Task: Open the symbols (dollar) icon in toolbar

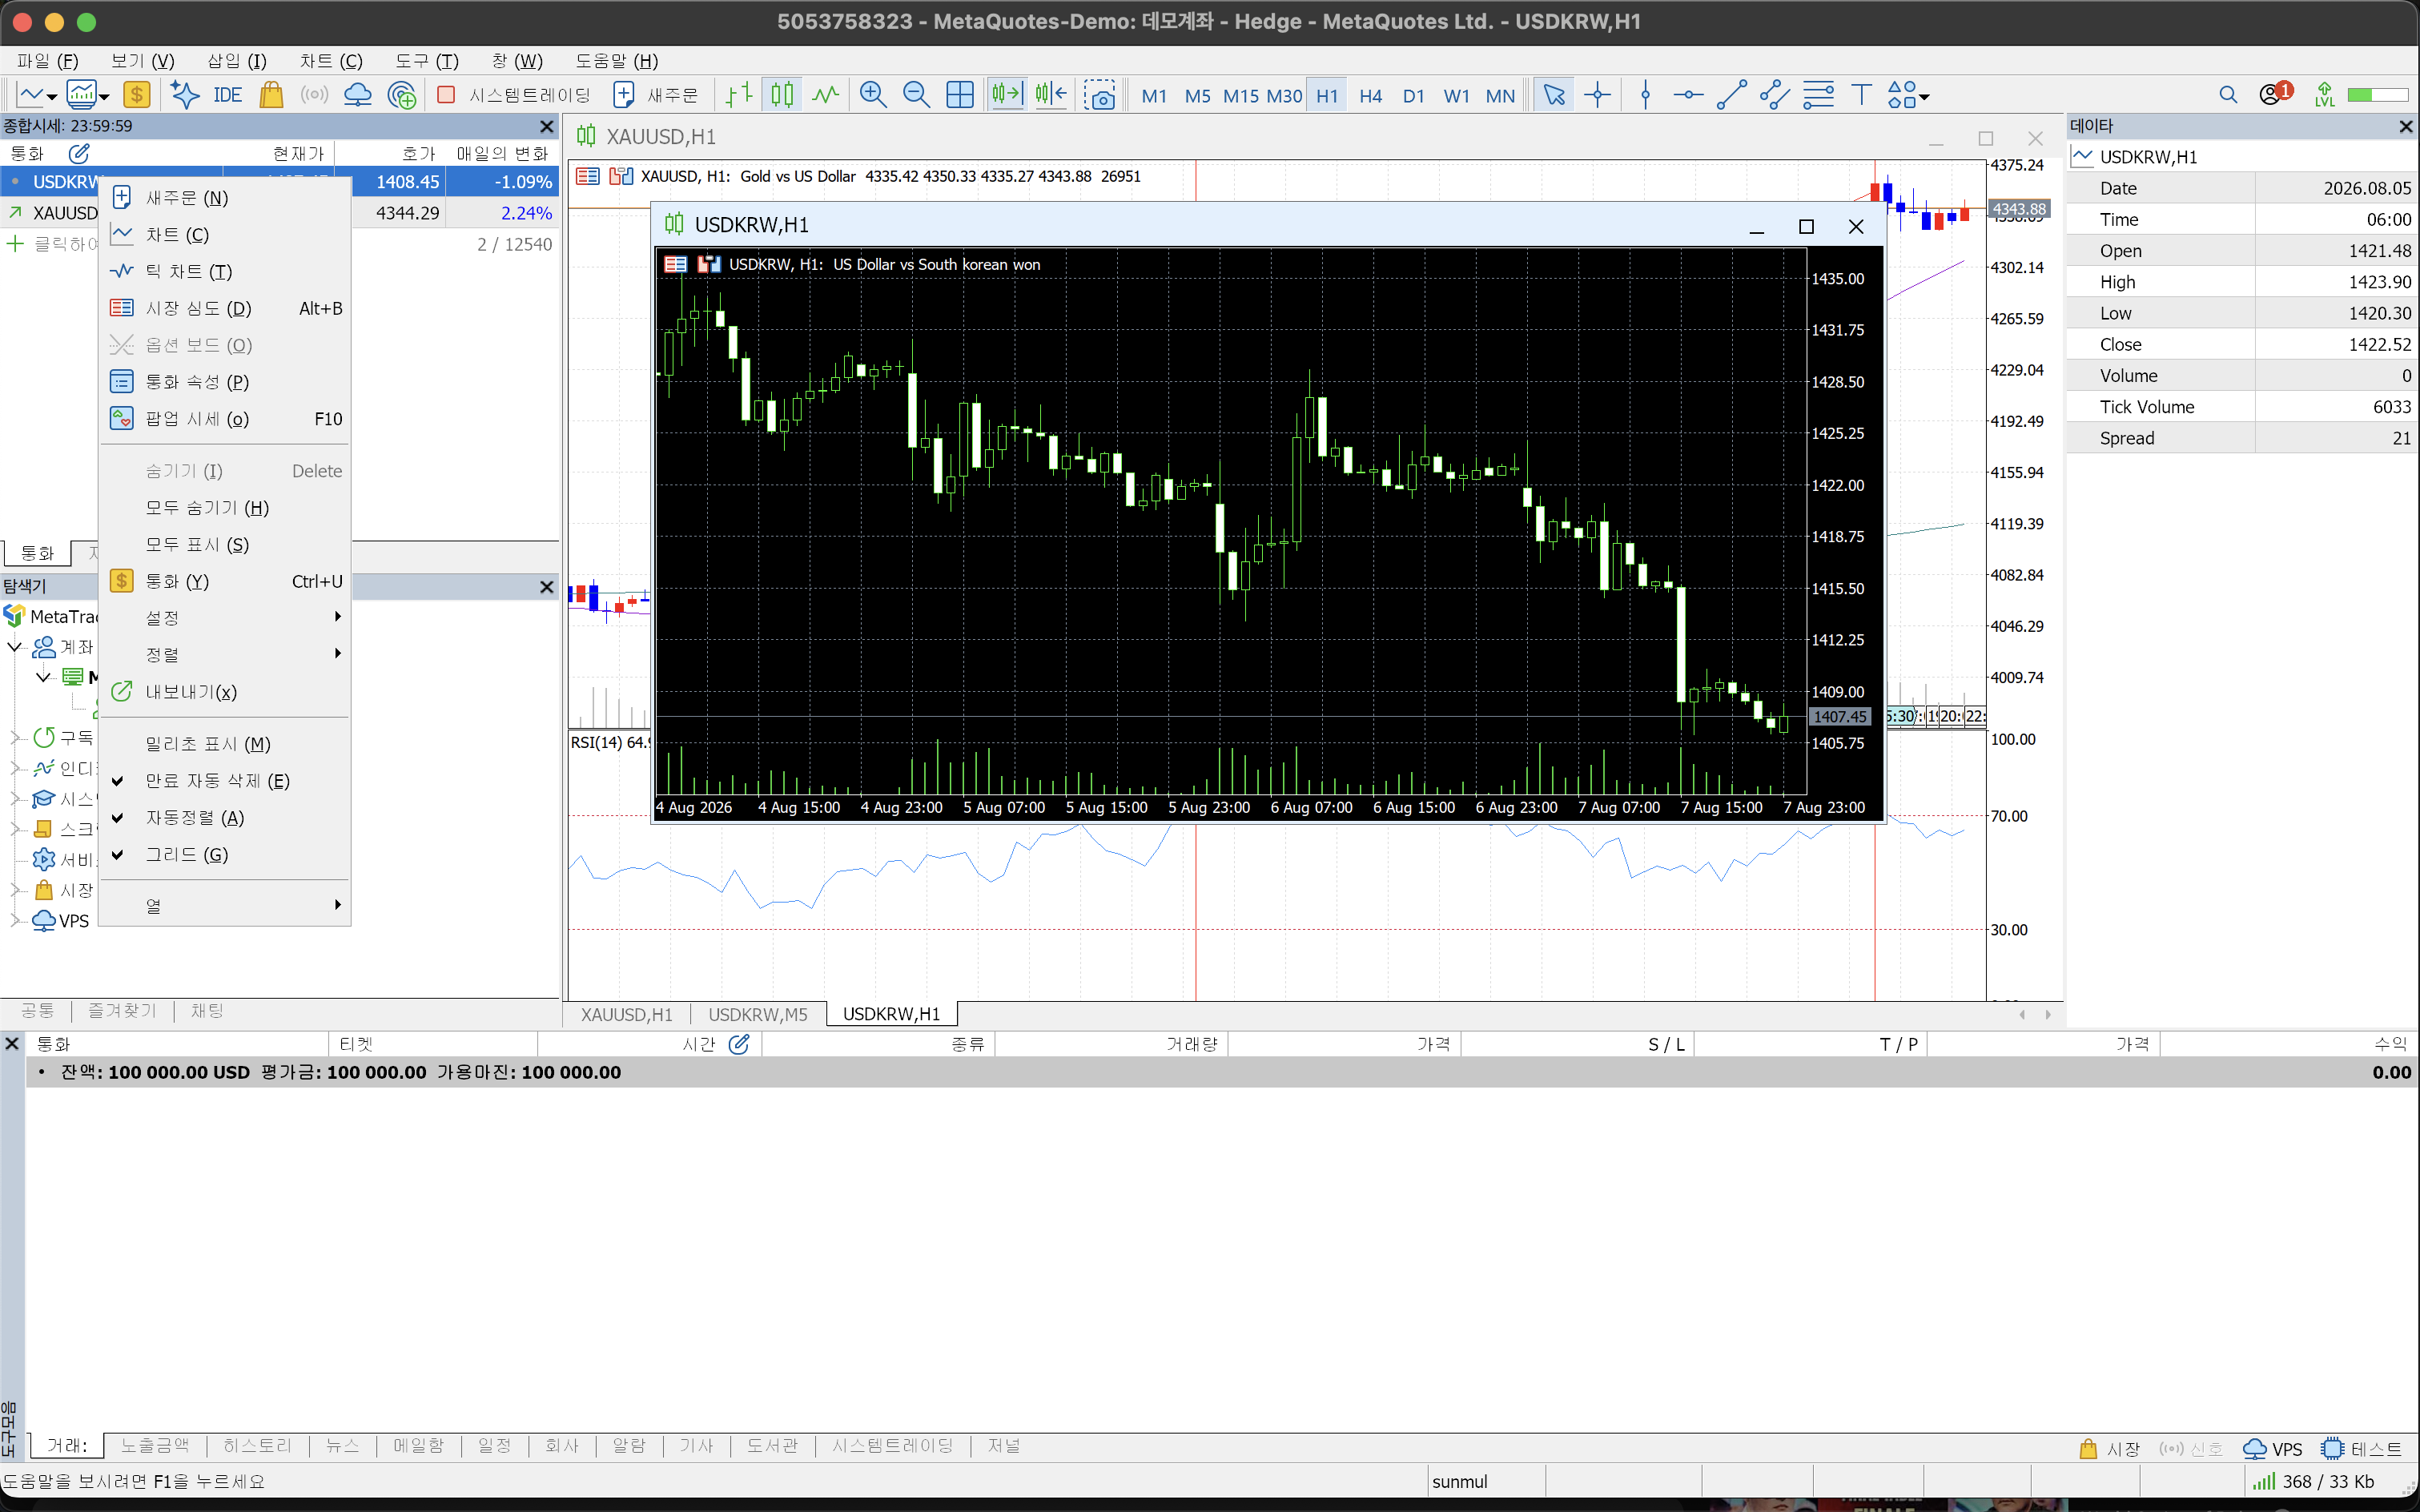Action: click(x=136, y=95)
